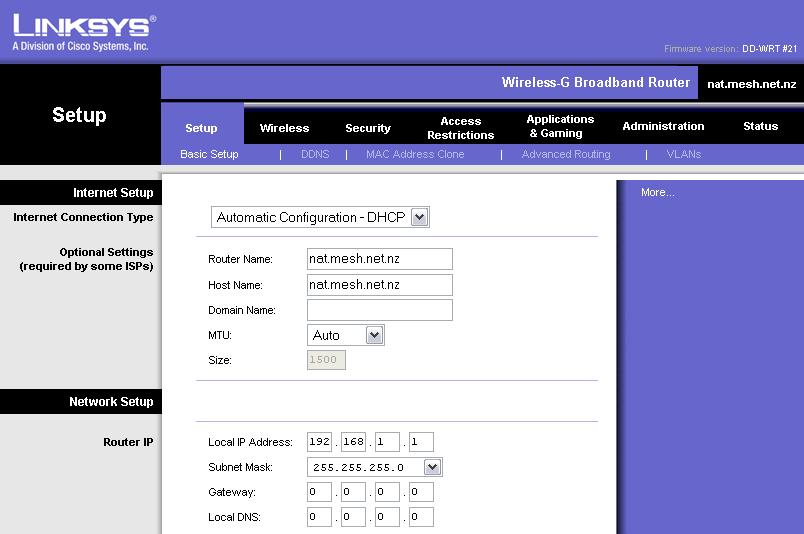Image resolution: width=804 pixels, height=534 pixels.
Task: Switch to the Administration tab
Action: click(663, 126)
